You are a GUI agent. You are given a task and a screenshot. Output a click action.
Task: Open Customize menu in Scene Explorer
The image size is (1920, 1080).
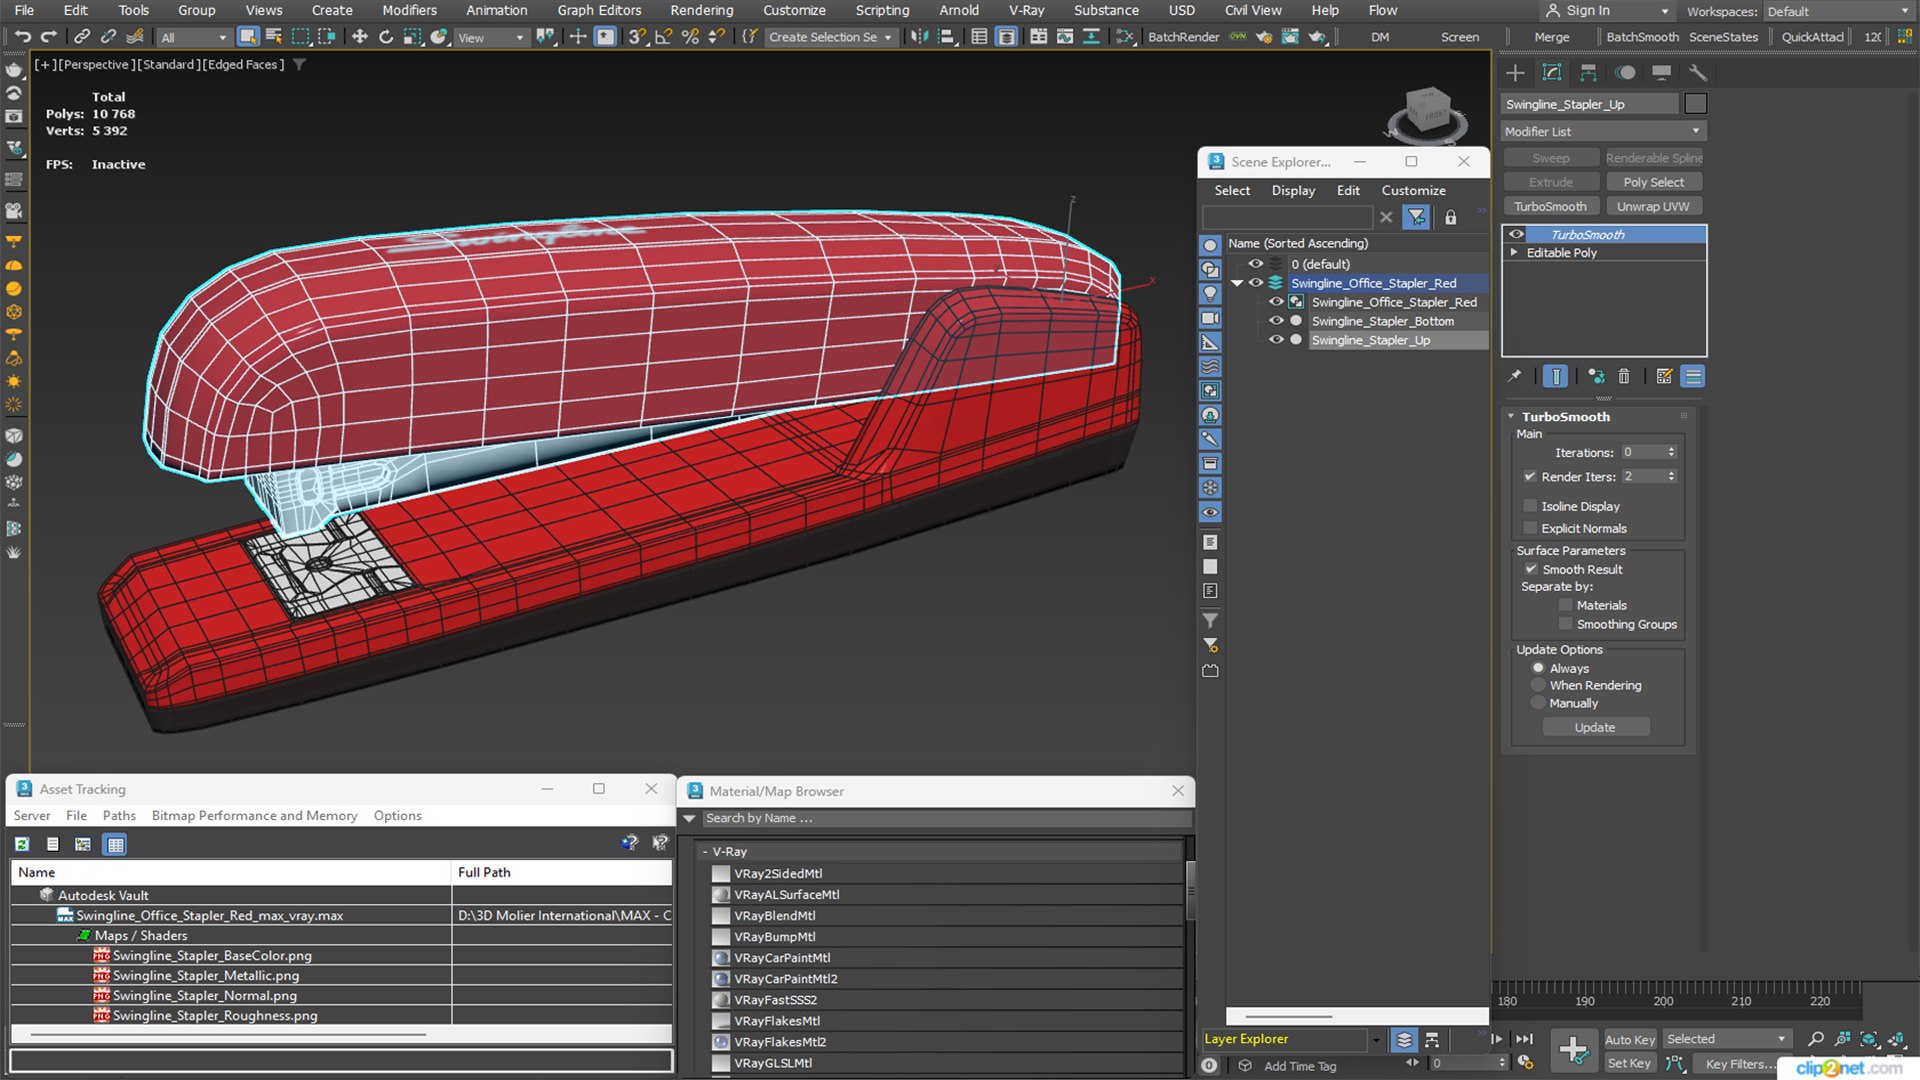pos(1413,190)
